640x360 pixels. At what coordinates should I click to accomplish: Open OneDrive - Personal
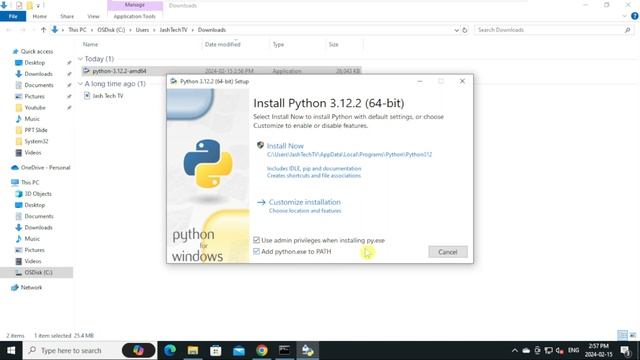(45, 167)
